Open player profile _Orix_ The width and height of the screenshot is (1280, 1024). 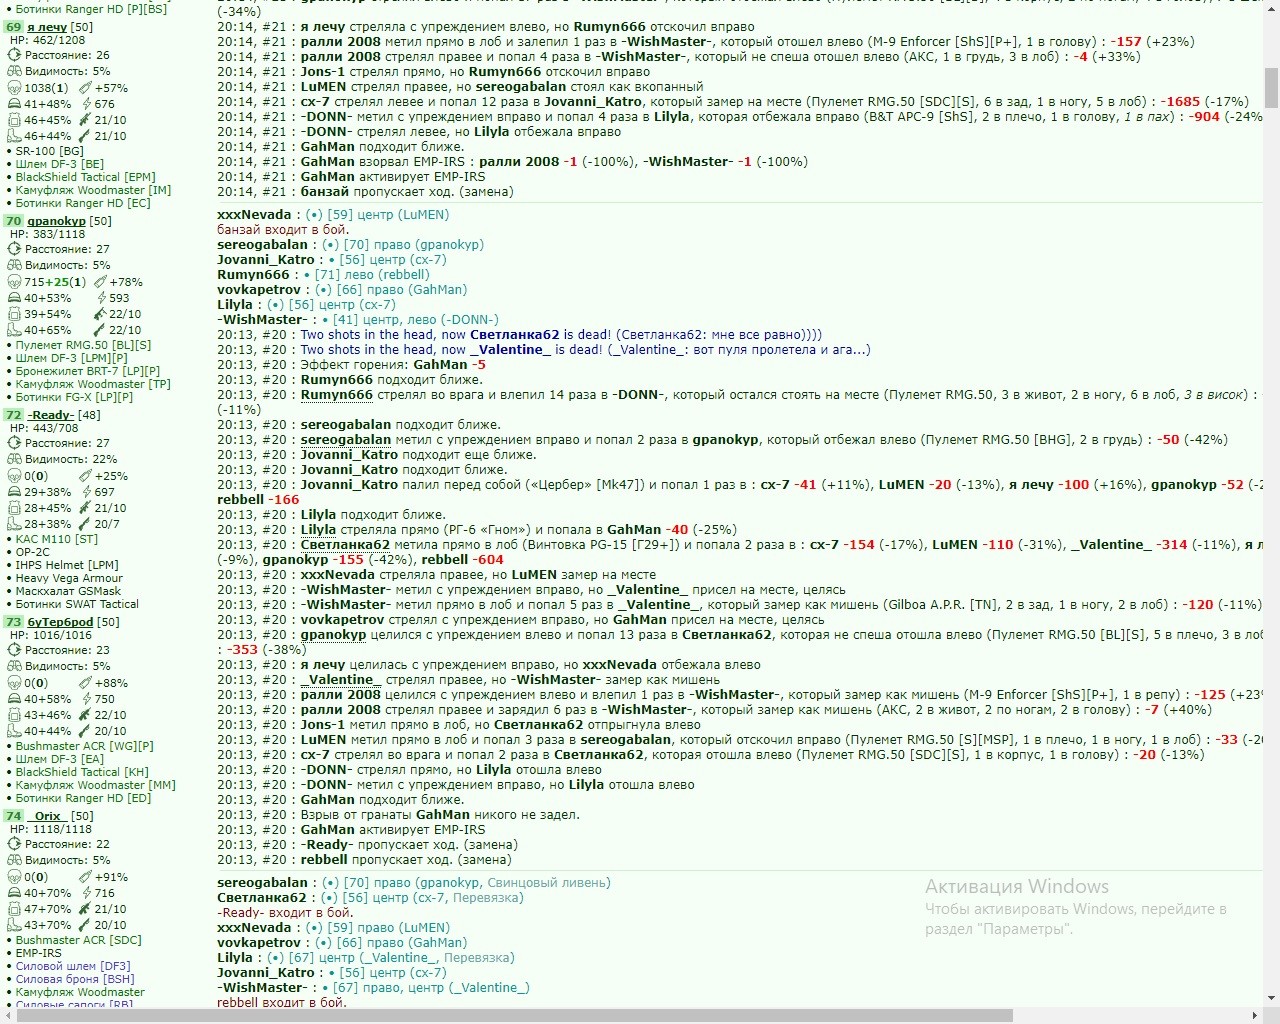coord(47,816)
